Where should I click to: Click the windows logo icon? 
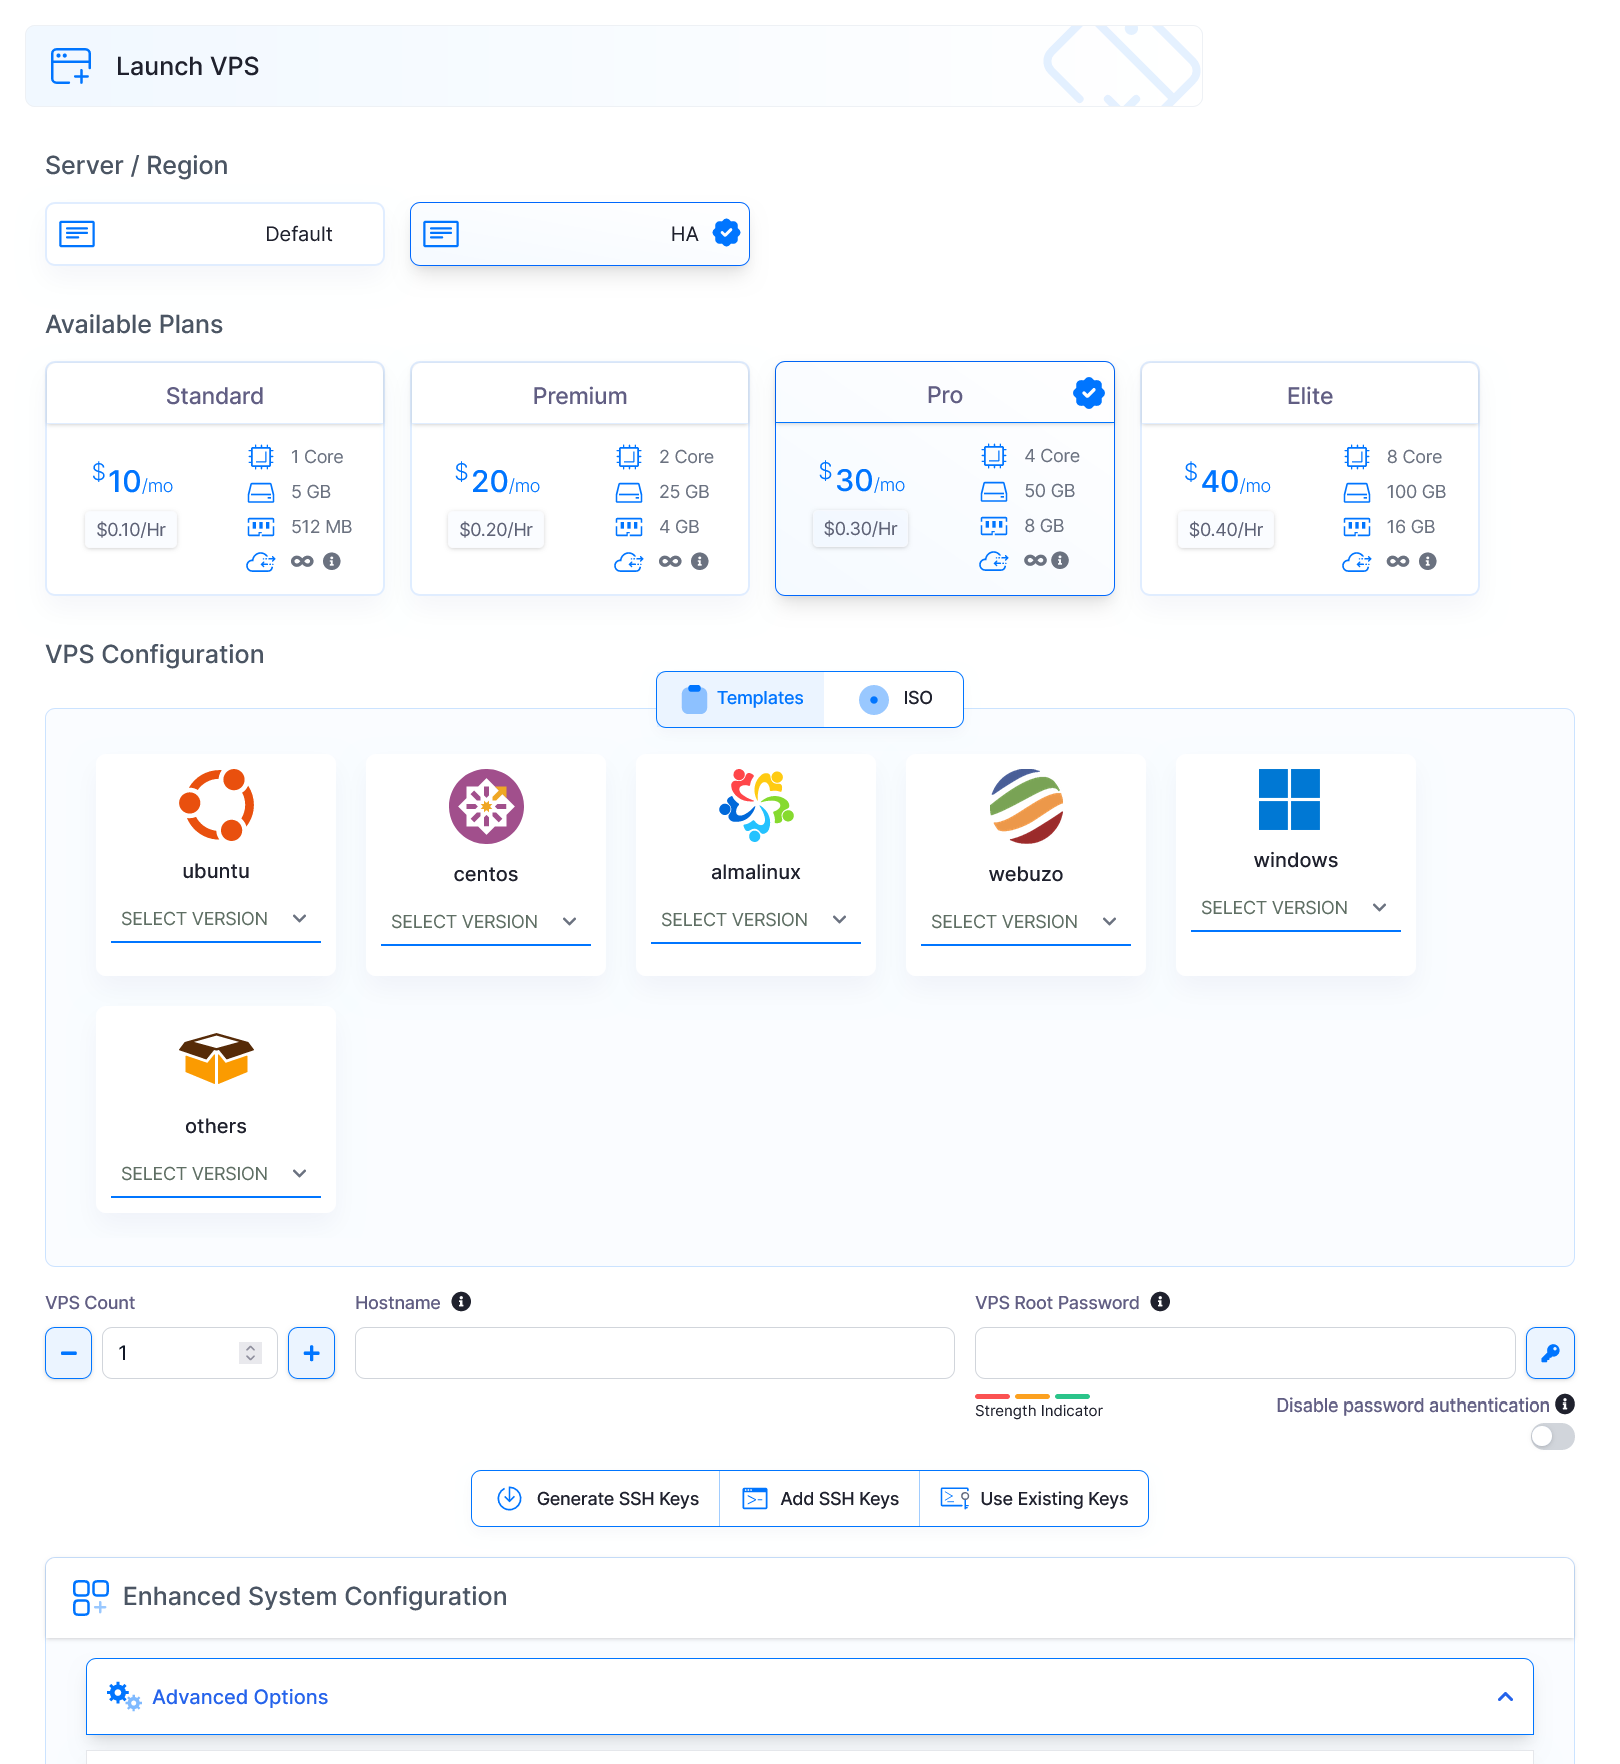tap(1289, 799)
